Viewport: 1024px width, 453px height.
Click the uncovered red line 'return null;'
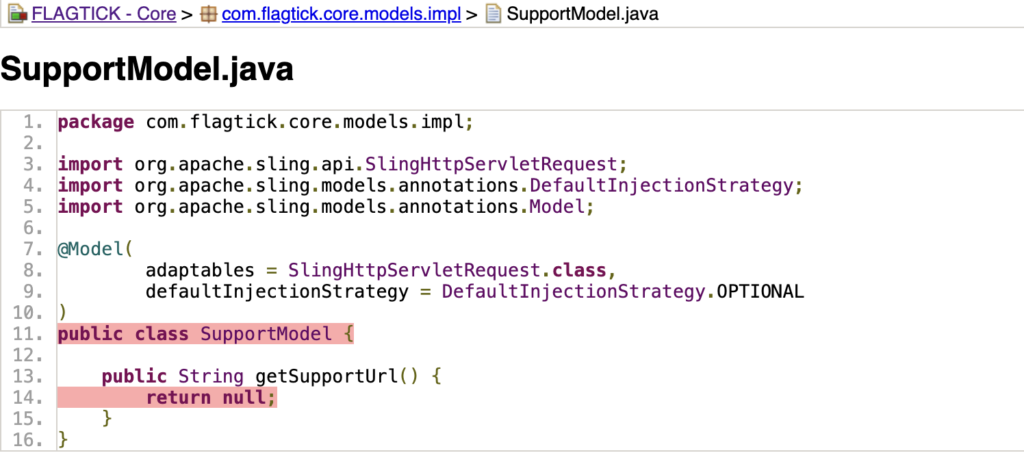tap(210, 398)
